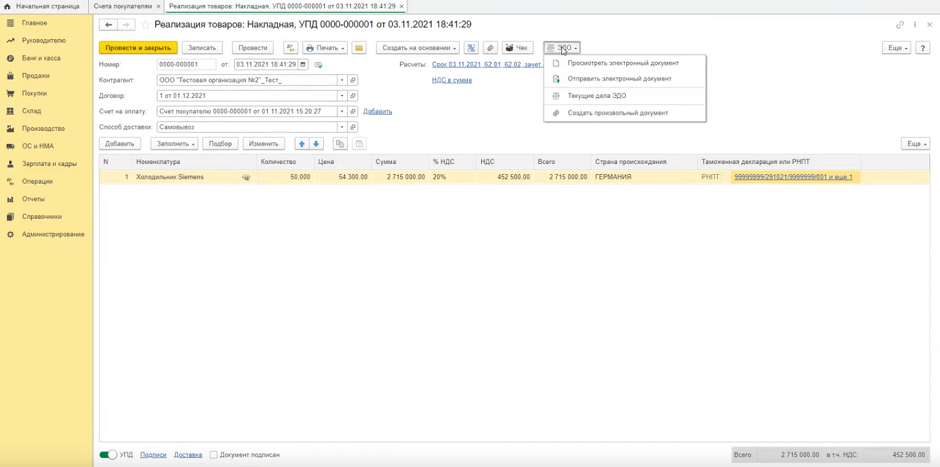The width and height of the screenshot is (940, 467).
Task: Click the paperclip attachments icon
Action: coord(490,48)
